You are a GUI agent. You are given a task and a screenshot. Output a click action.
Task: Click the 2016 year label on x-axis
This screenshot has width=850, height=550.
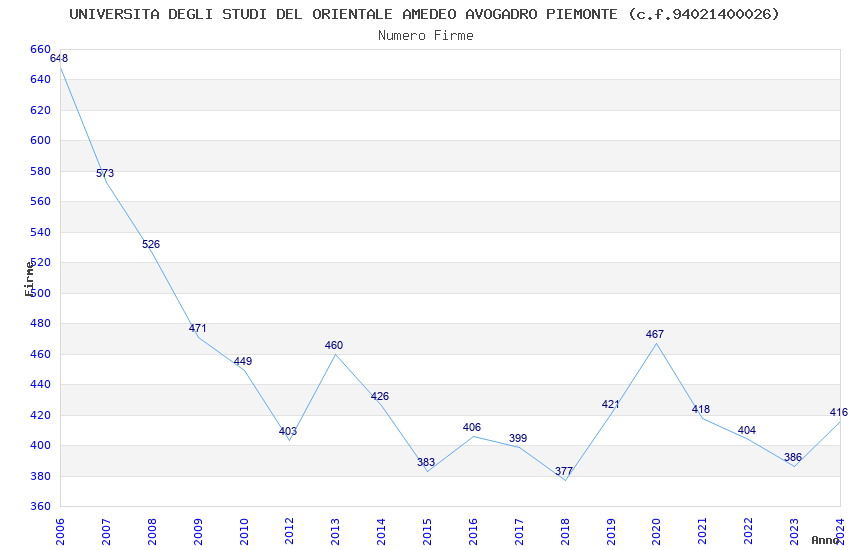(473, 531)
